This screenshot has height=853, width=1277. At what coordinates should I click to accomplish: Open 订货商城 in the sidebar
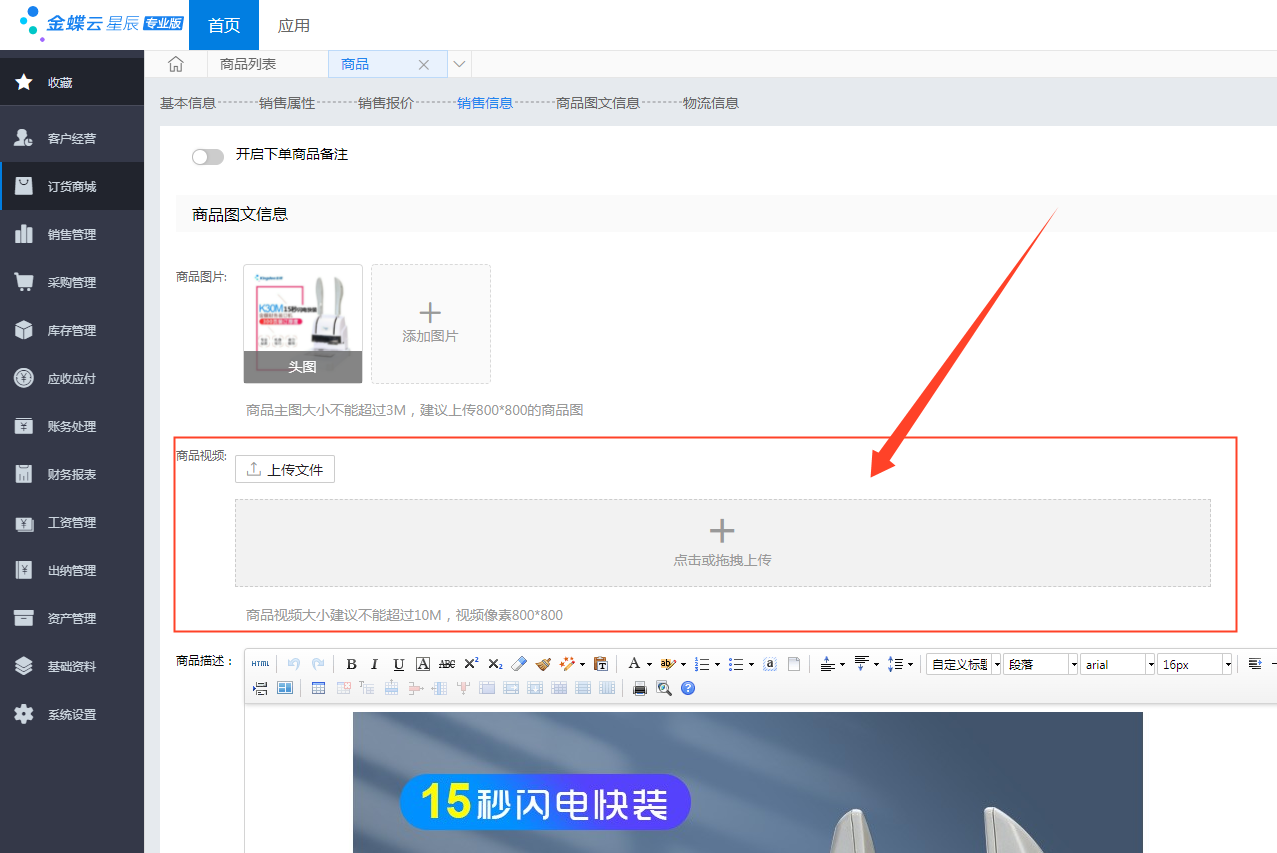pos(72,186)
